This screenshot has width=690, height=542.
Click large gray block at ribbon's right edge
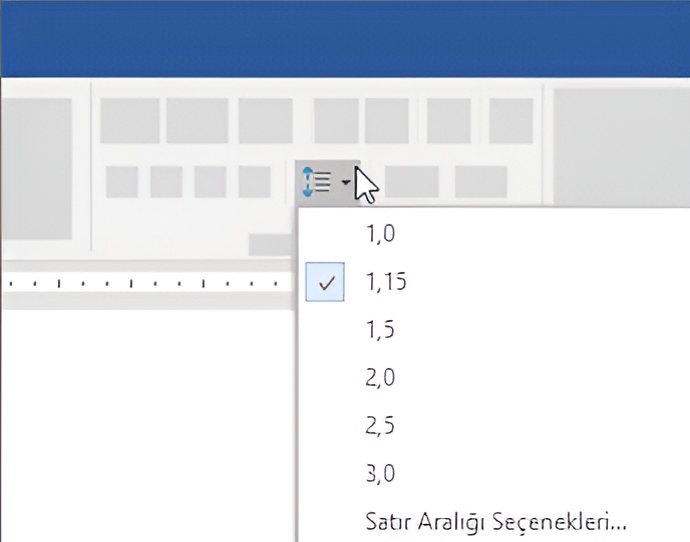point(620,150)
